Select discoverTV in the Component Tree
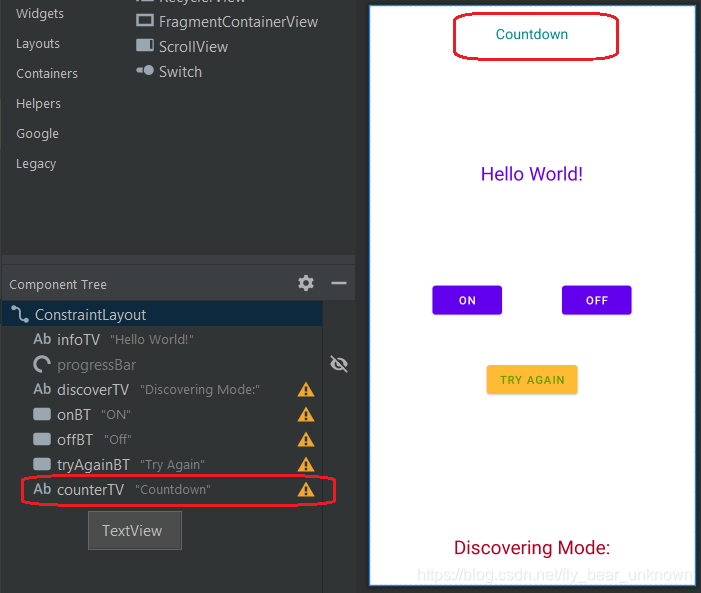This screenshot has height=593, width=701. (x=162, y=390)
